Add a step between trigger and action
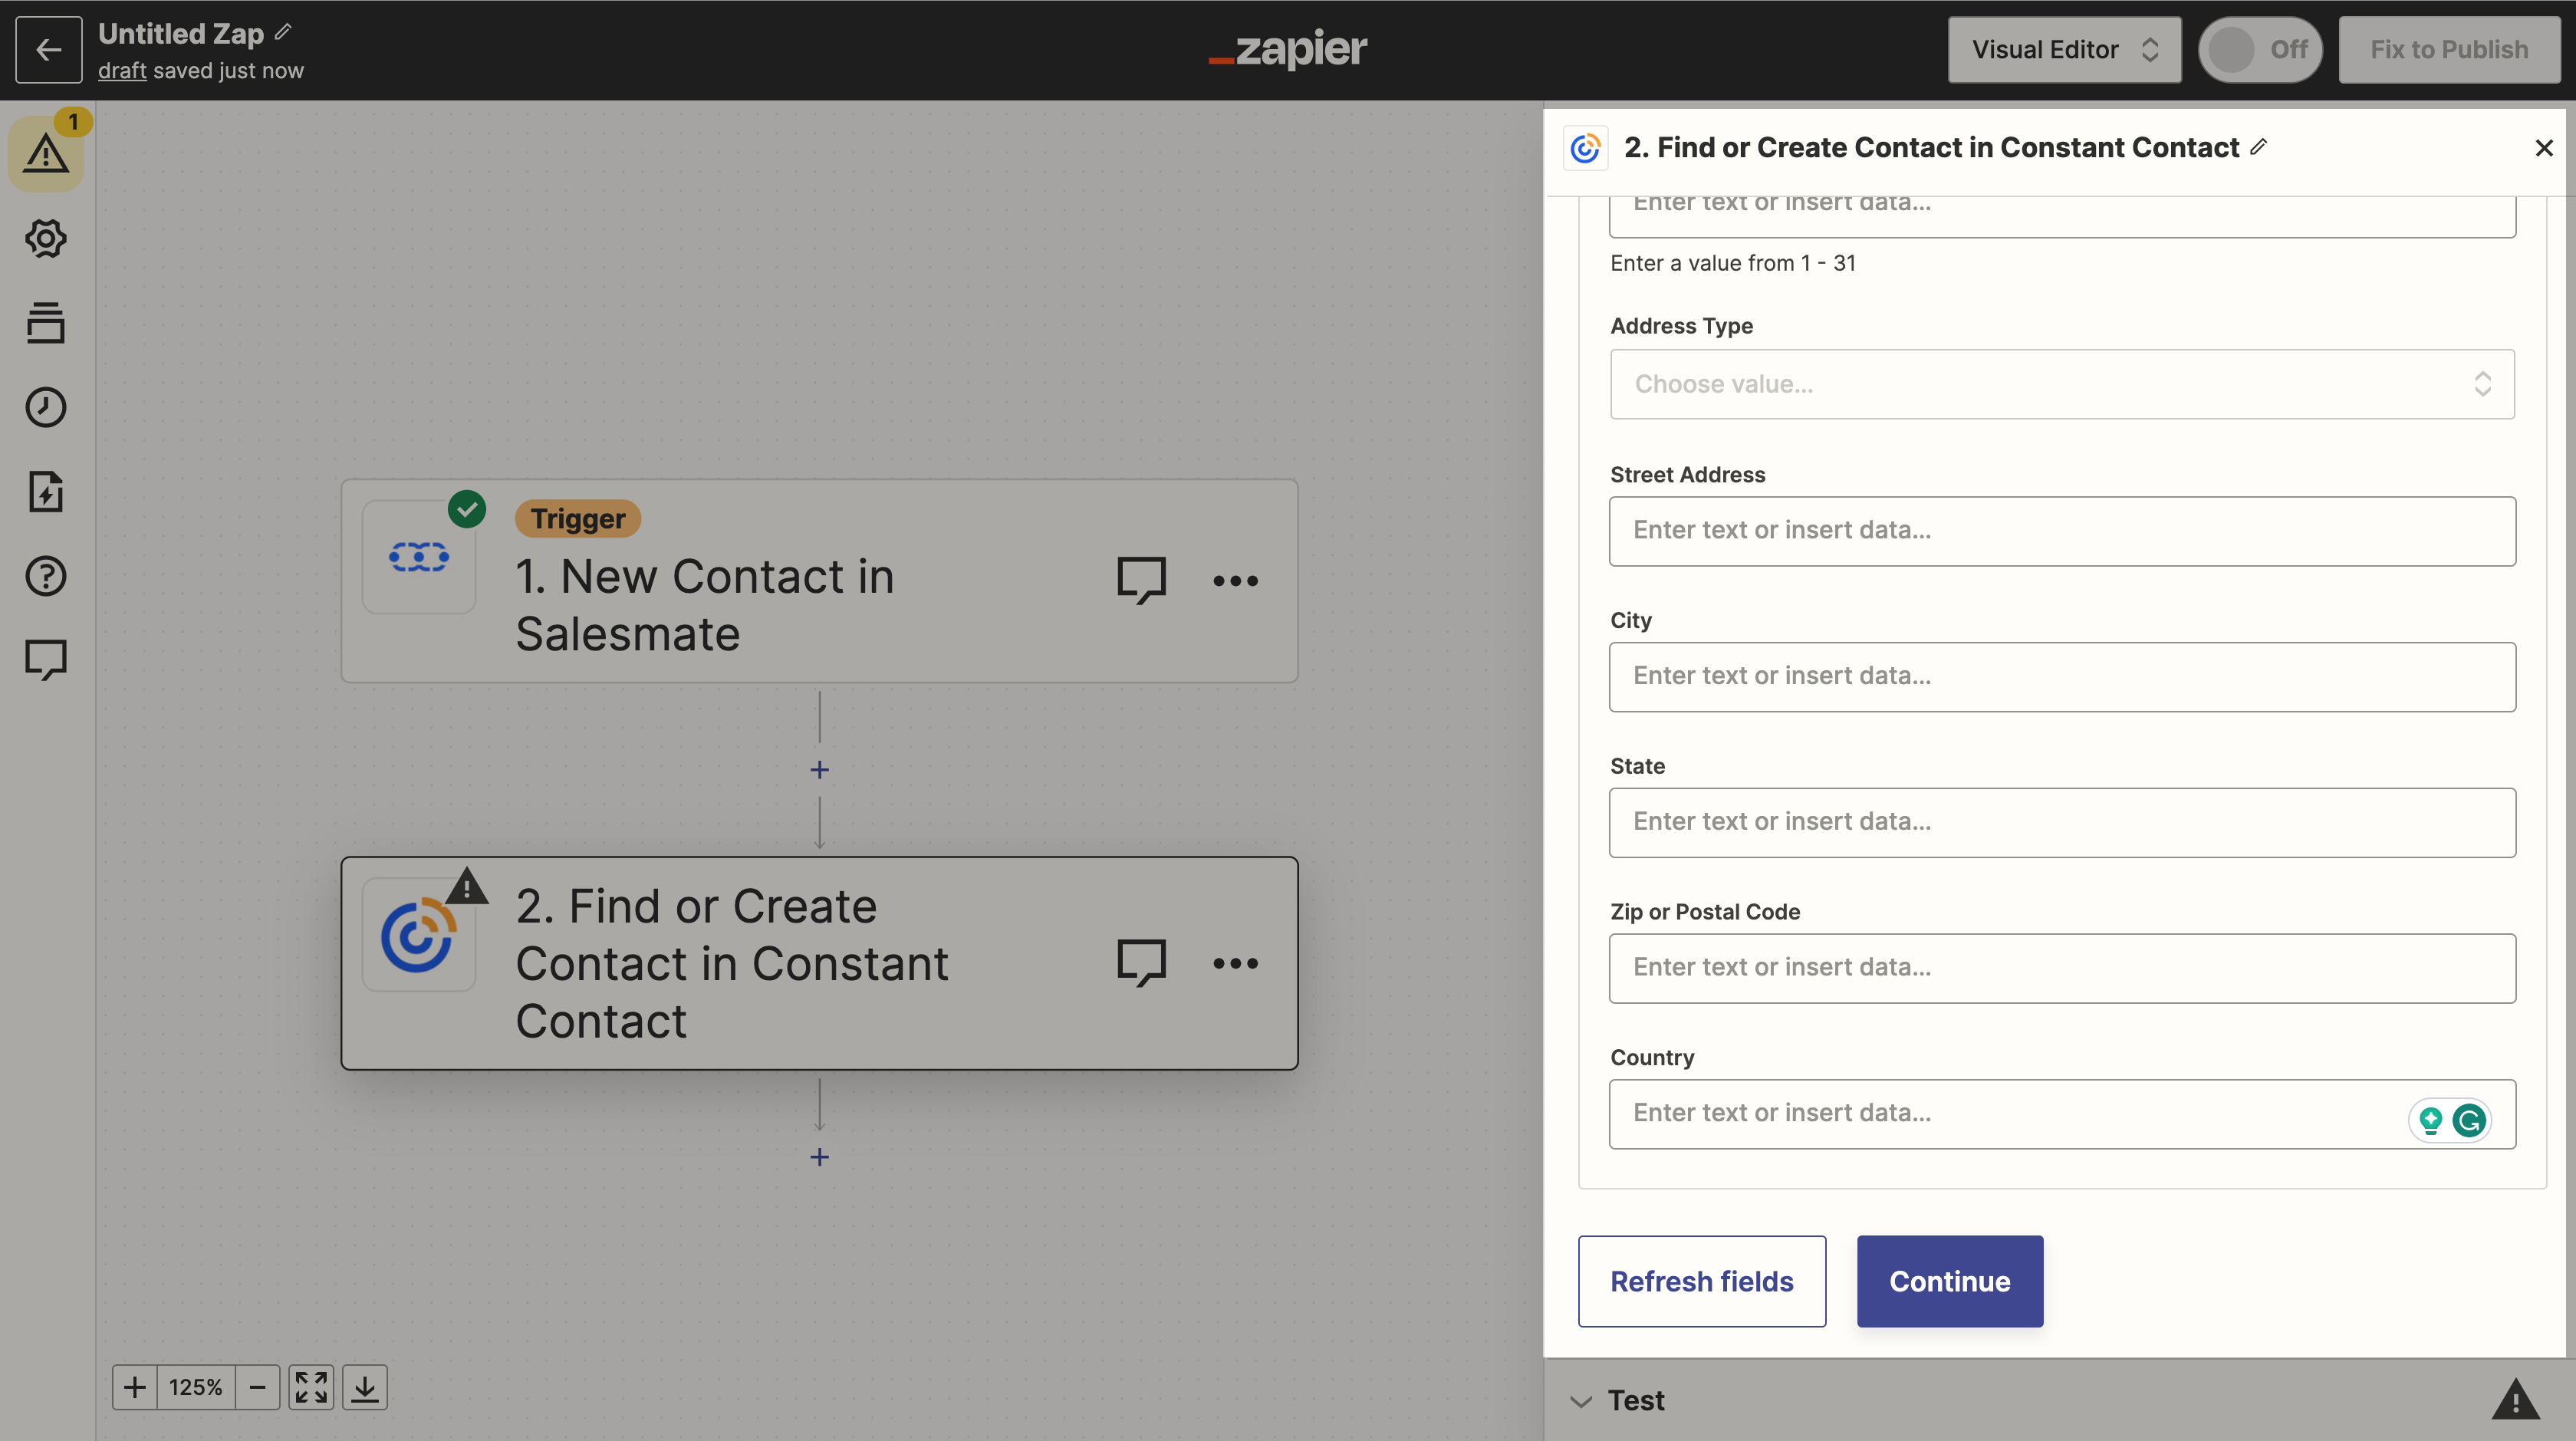Image resolution: width=2576 pixels, height=1441 pixels. [819, 769]
